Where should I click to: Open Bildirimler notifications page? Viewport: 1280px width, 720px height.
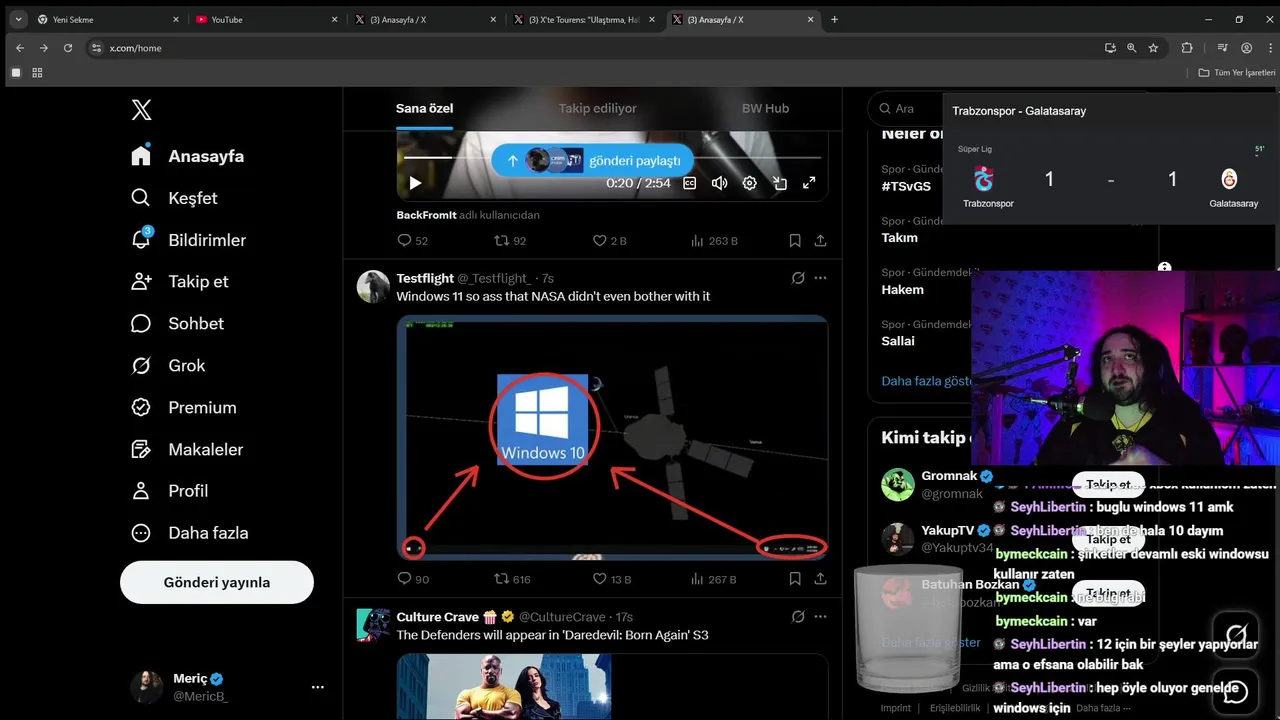[188, 240]
